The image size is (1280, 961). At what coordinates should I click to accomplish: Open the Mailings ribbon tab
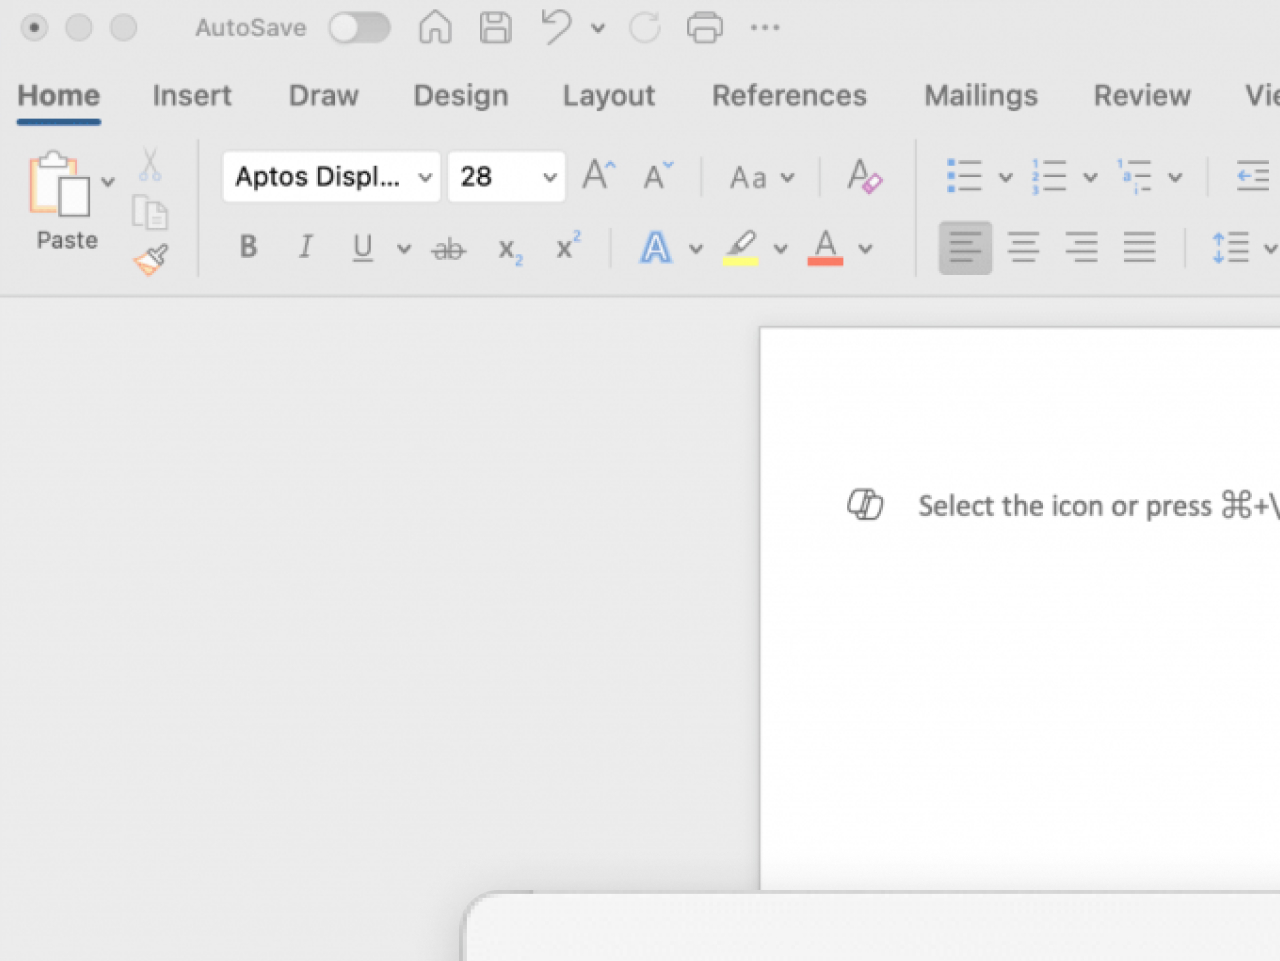(980, 95)
